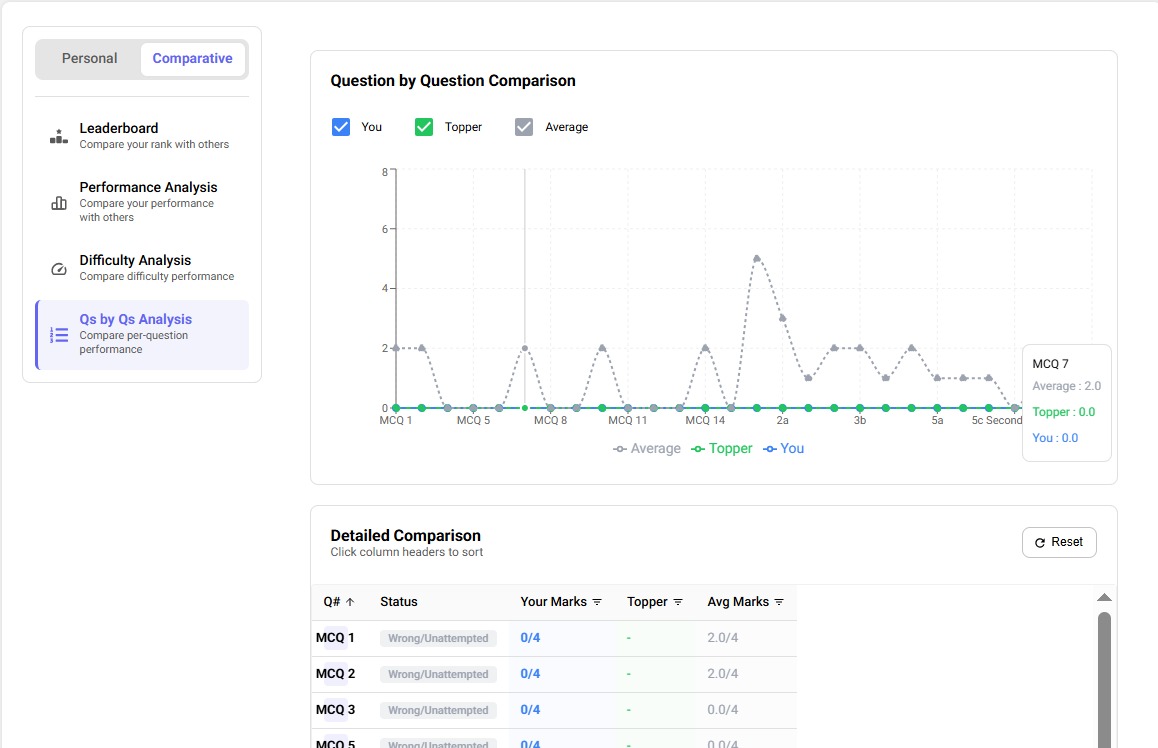This screenshot has width=1158, height=748.
Task: Click 0/4 your marks in MCQ 2 row
Action: [530, 674]
